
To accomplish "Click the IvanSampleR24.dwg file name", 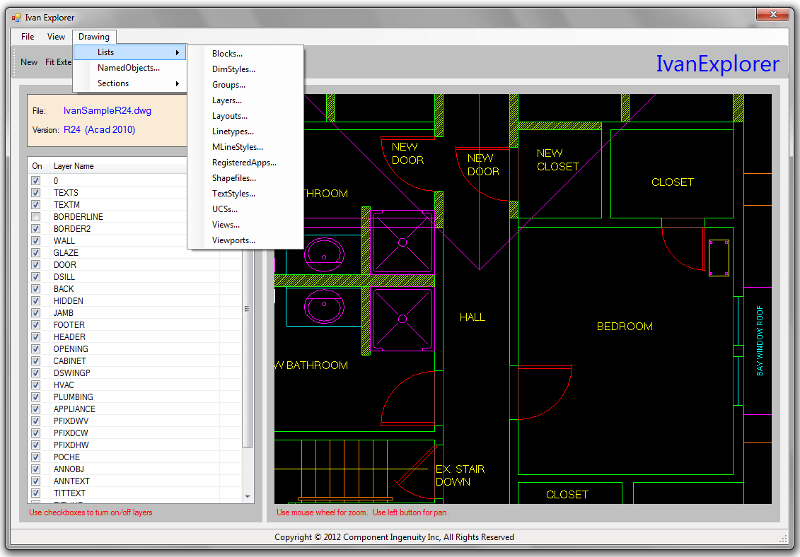I will tap(107, 111).
